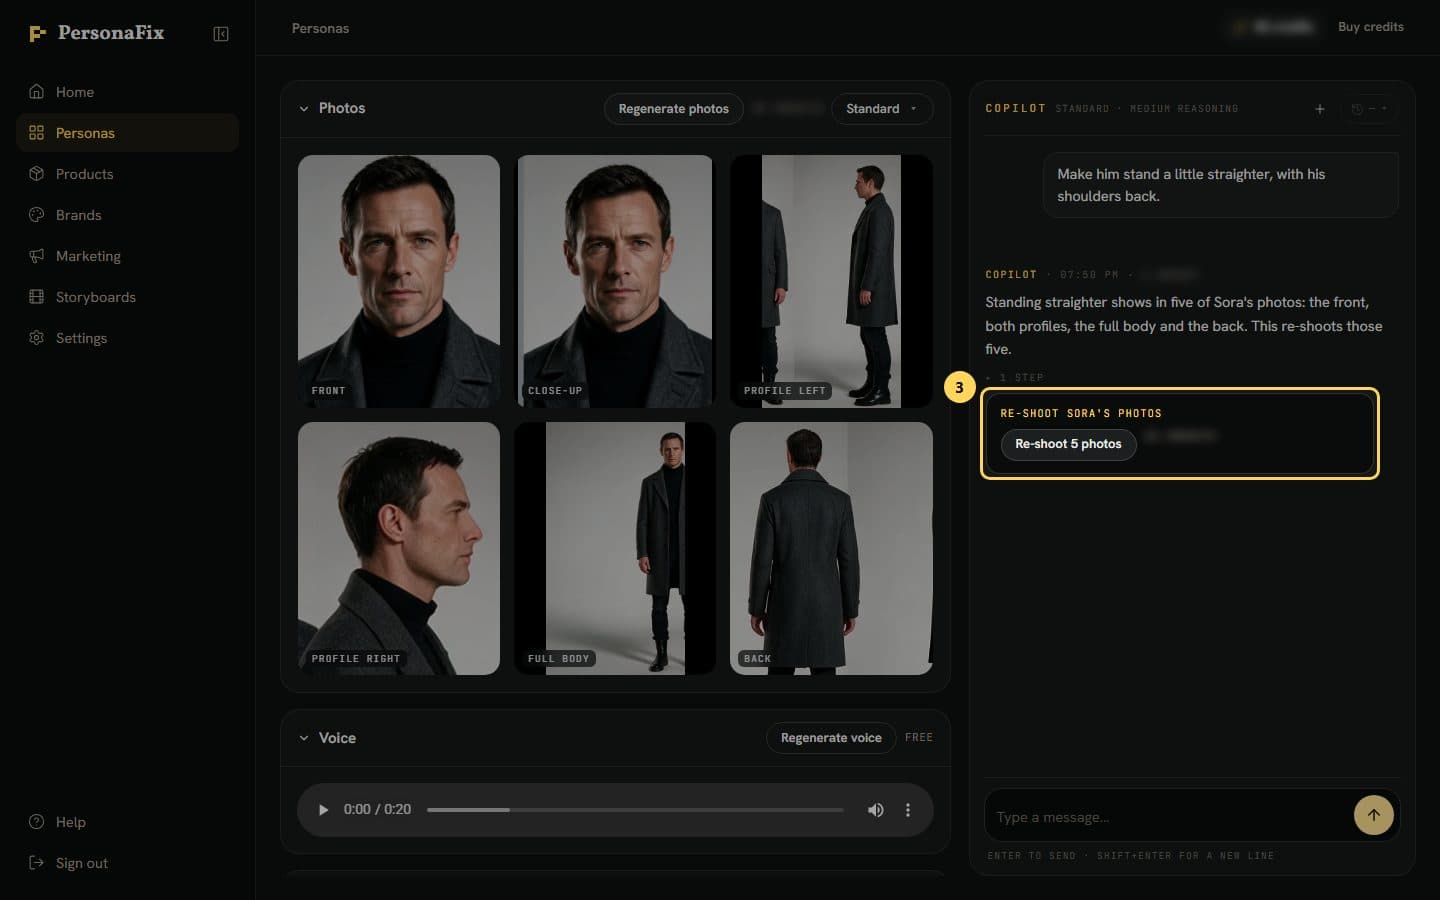The height and width of the screenshot is (900, 1440).
Task: Open the Standard quality dropdown
Action: [x=882, y=109]
